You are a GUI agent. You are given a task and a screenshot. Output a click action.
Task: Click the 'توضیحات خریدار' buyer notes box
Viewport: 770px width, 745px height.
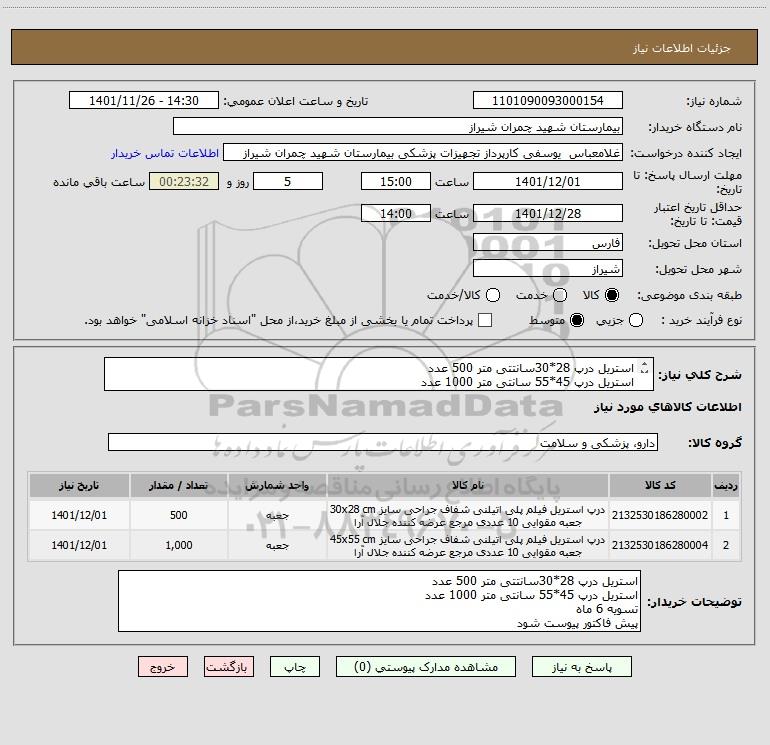pos(379,601)
